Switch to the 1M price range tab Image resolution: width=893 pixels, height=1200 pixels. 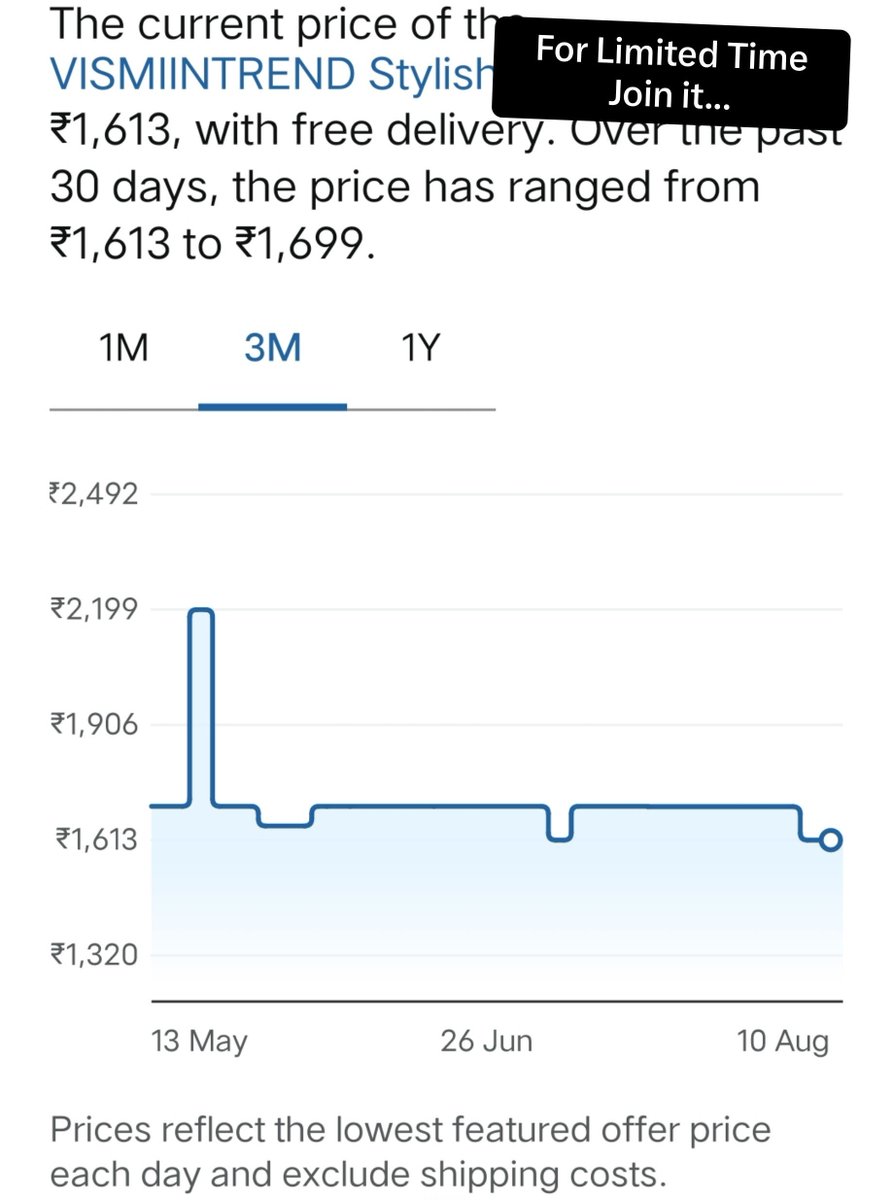point(124,350)
